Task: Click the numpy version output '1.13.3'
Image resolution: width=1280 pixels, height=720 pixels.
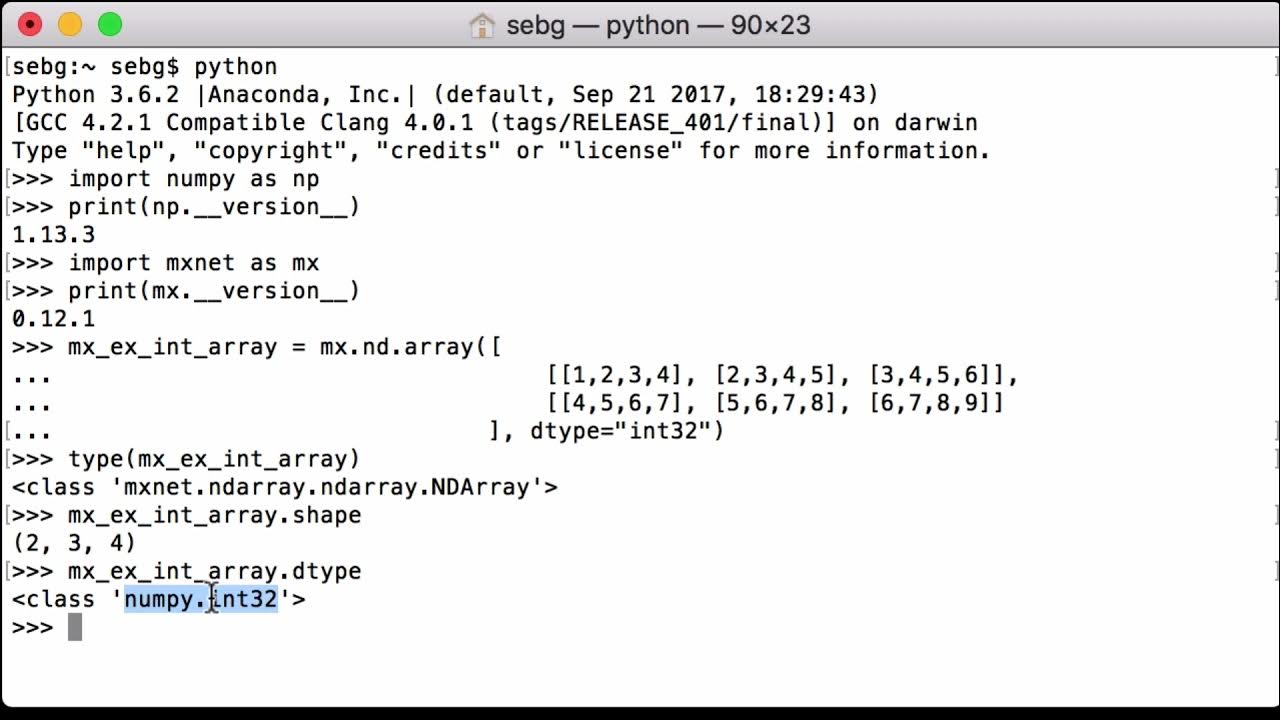Action: point(53,235)
